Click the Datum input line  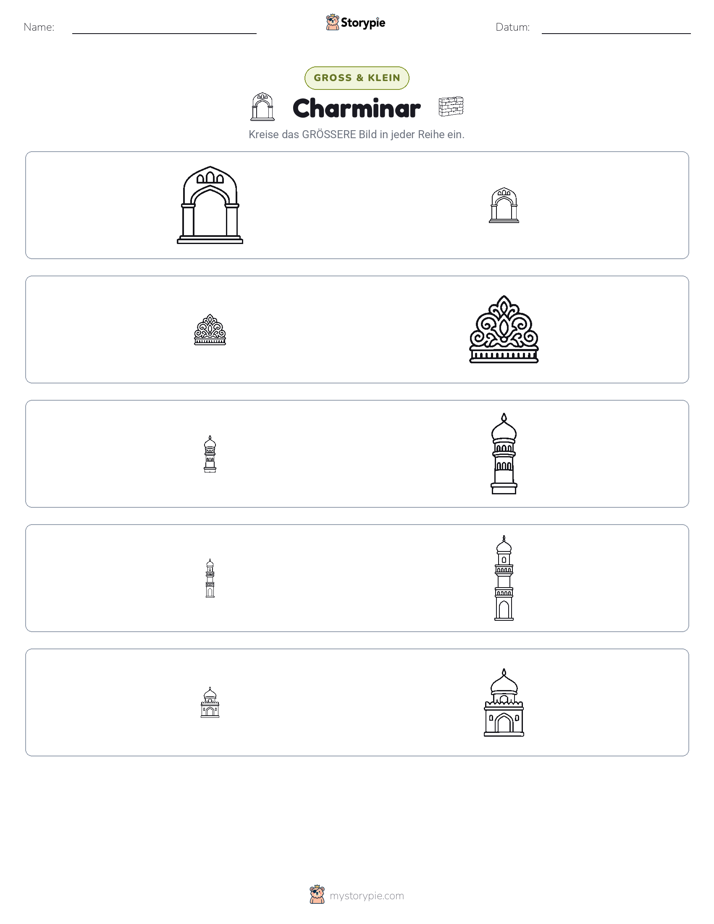616,28
